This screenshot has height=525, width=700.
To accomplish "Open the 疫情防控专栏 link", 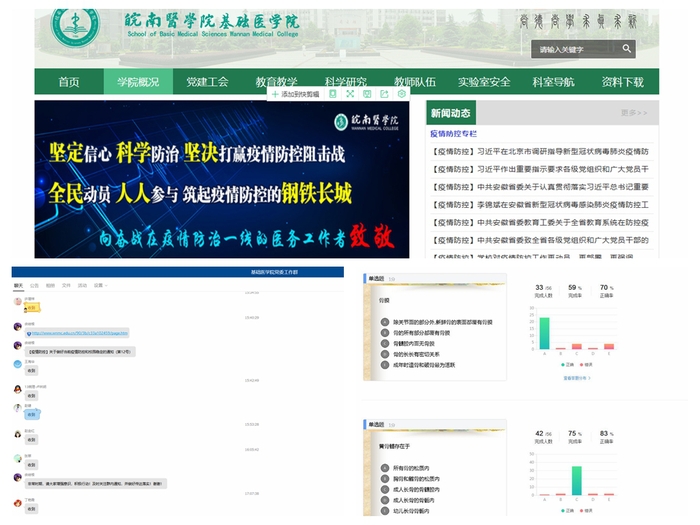I will [453, 133].
